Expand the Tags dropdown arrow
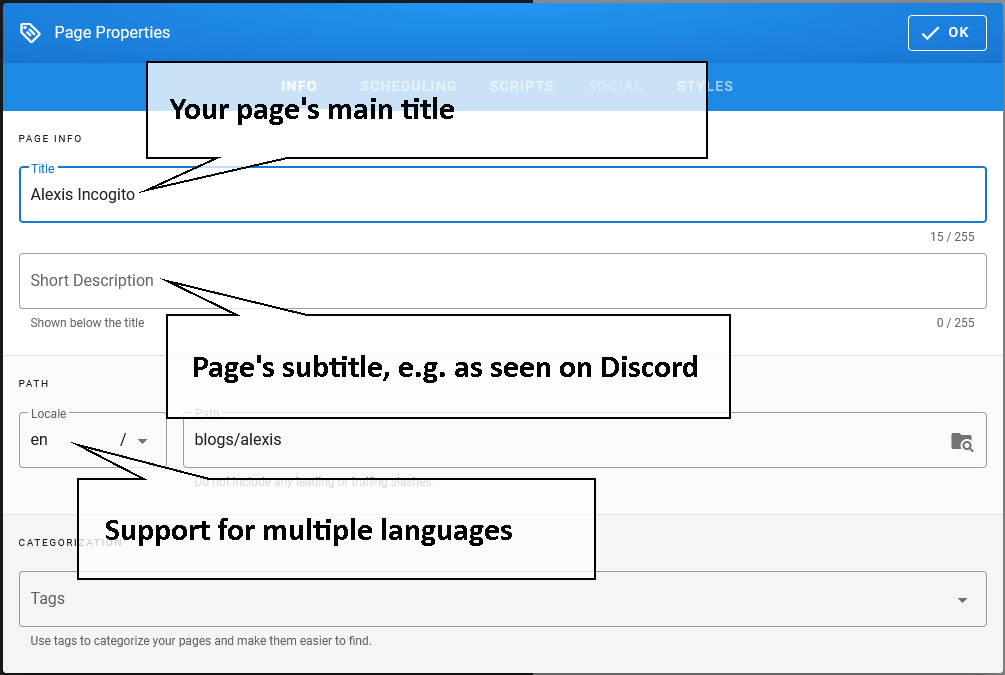Image resolution: width=1005 pixels, height=675 pixels. pyautogui.click(x=962, y=600)
